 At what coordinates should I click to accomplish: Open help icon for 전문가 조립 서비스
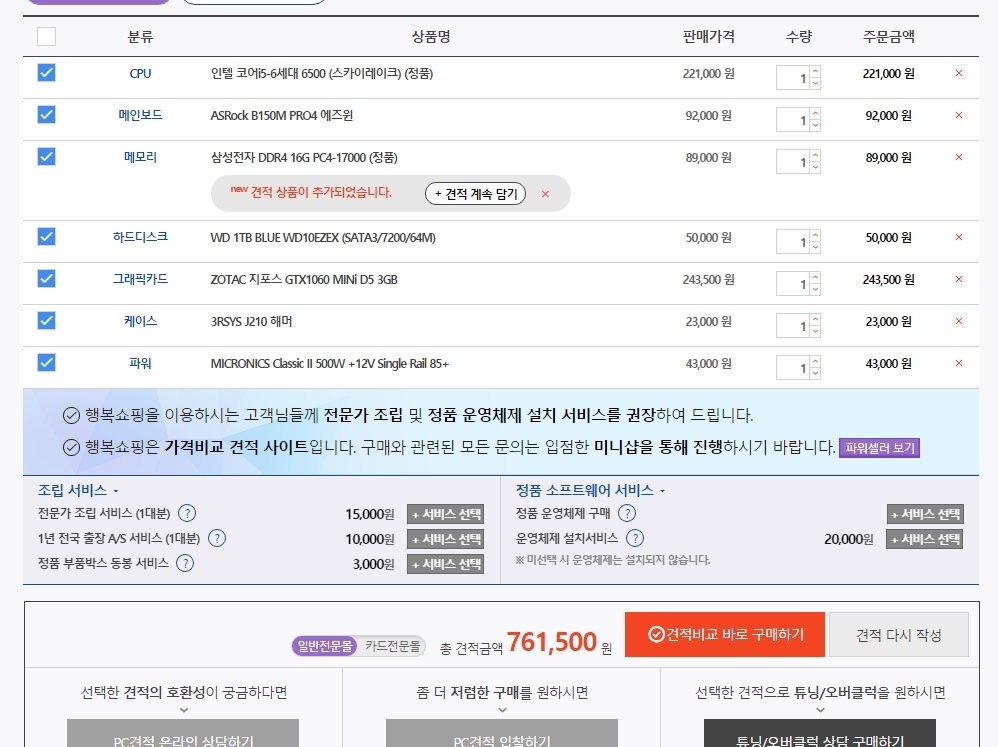click(186, 513)
